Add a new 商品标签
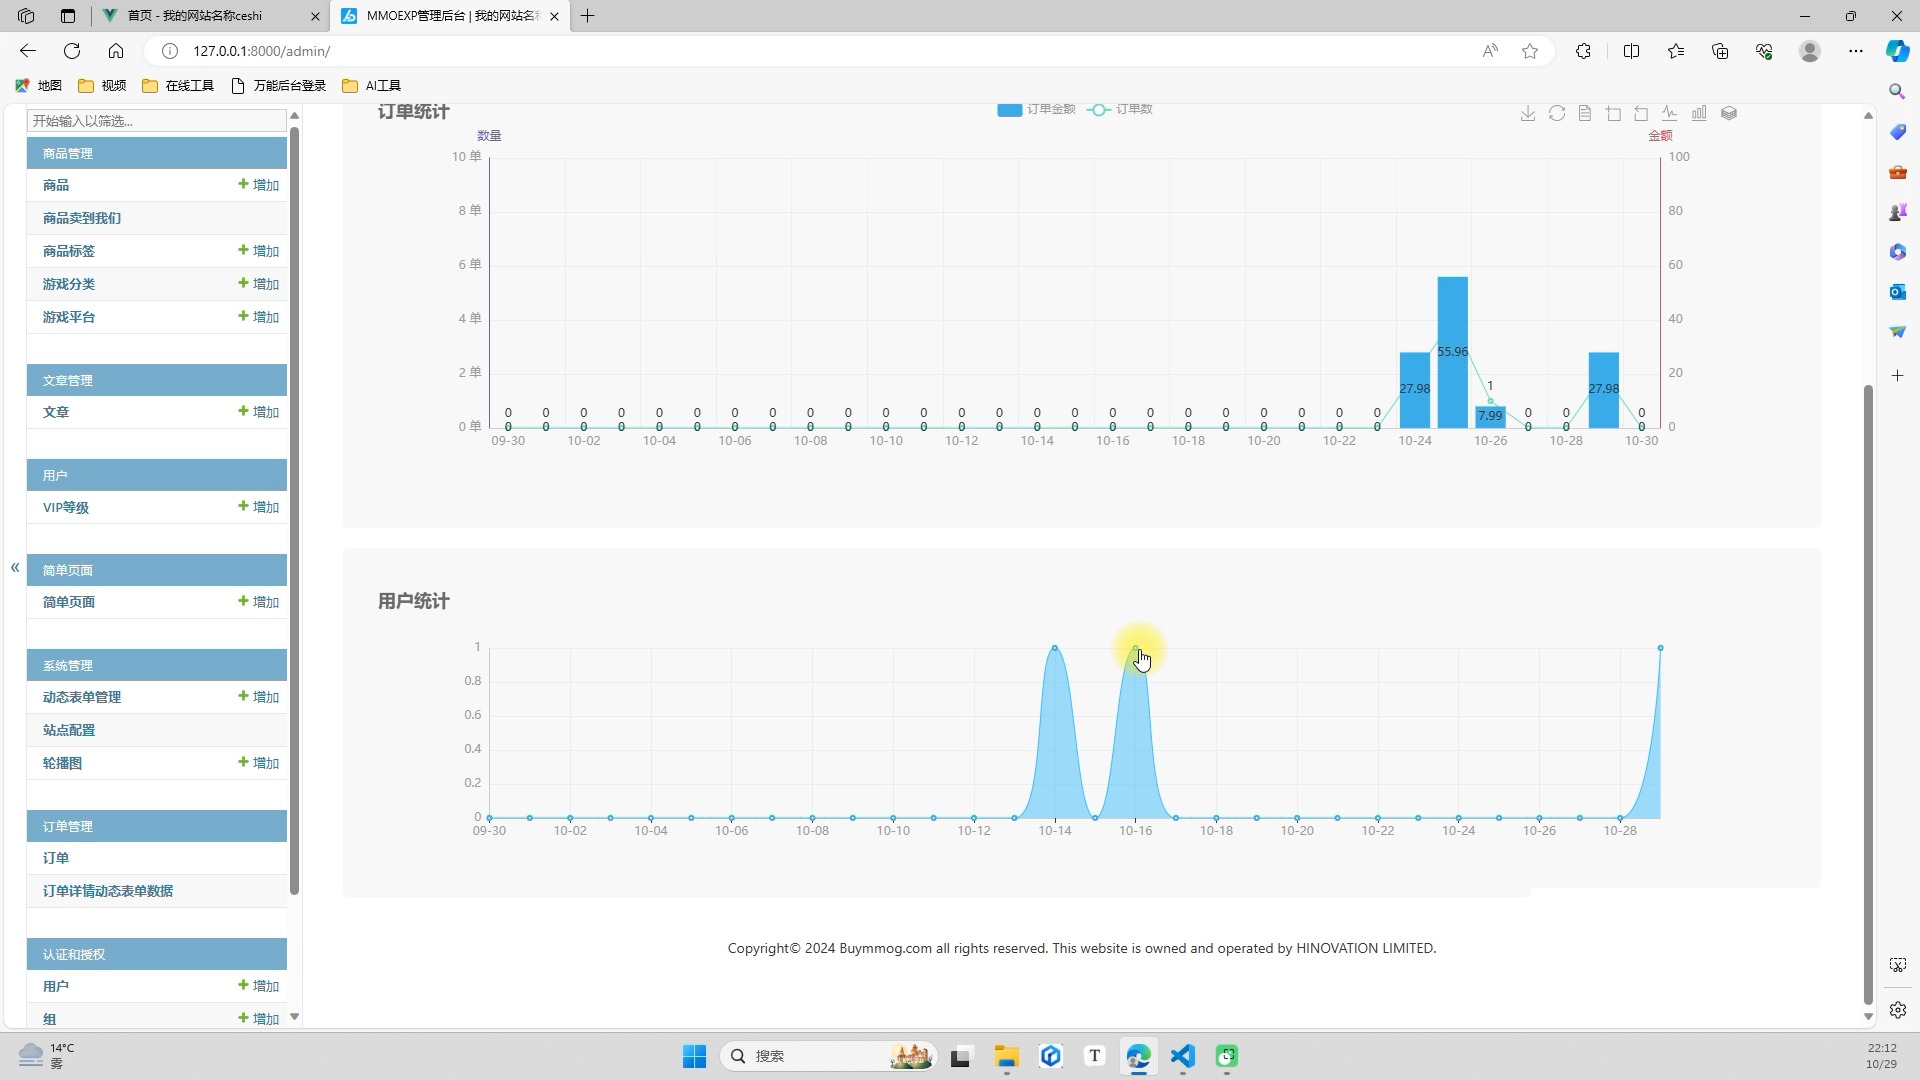 pos(259,251)
